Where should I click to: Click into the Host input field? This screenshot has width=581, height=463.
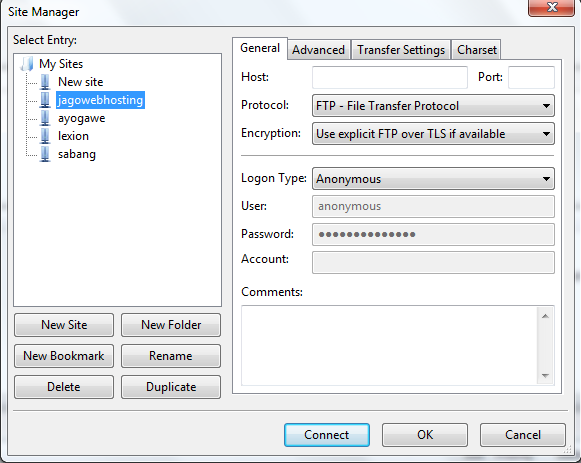point(390,77)
